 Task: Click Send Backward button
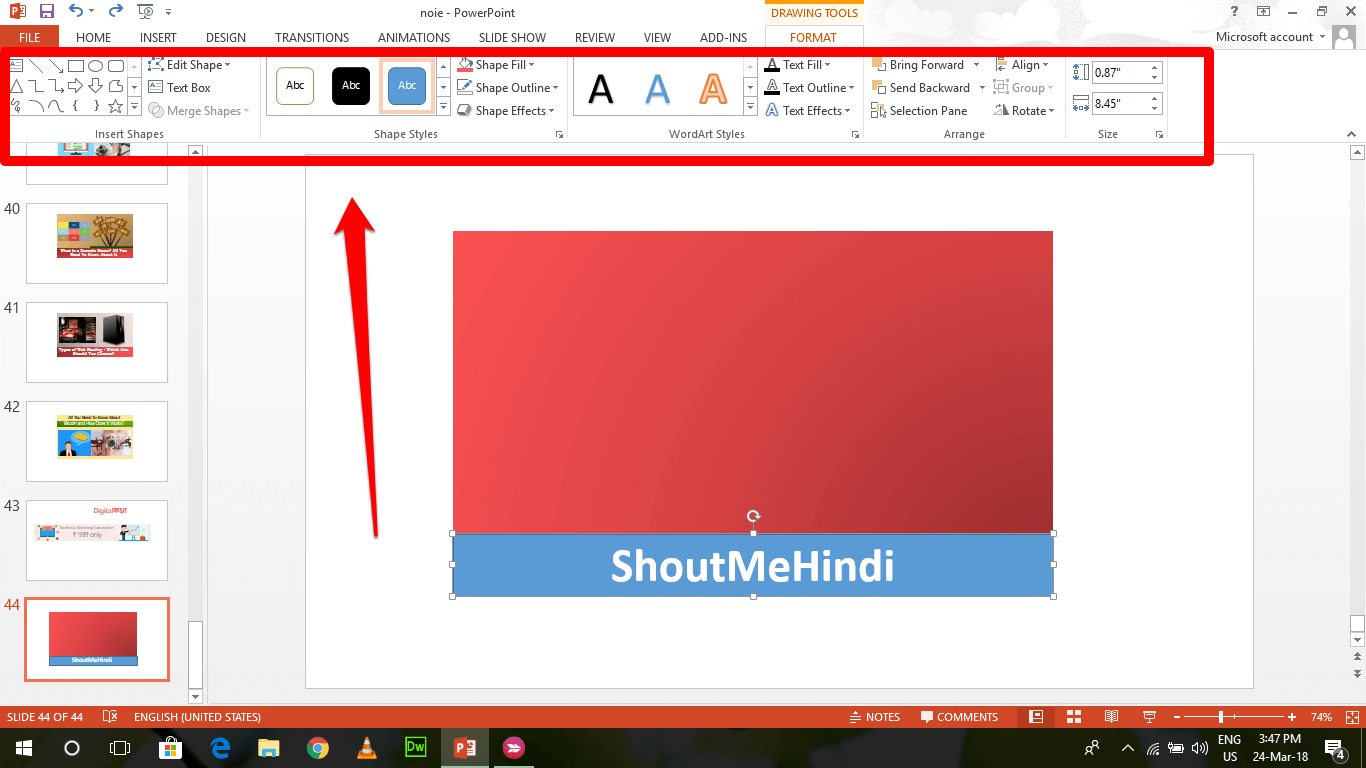click(x=921, y=88)
